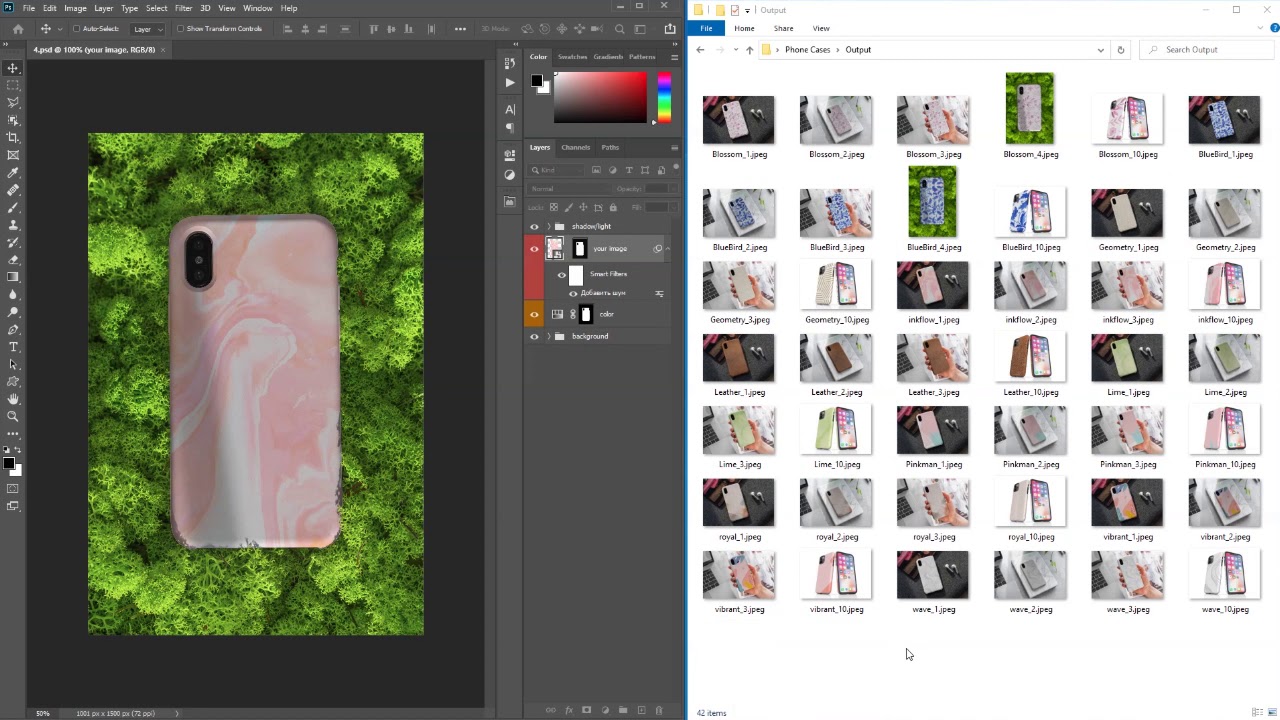Click the Share icon in Photoshop options bar

670,29
